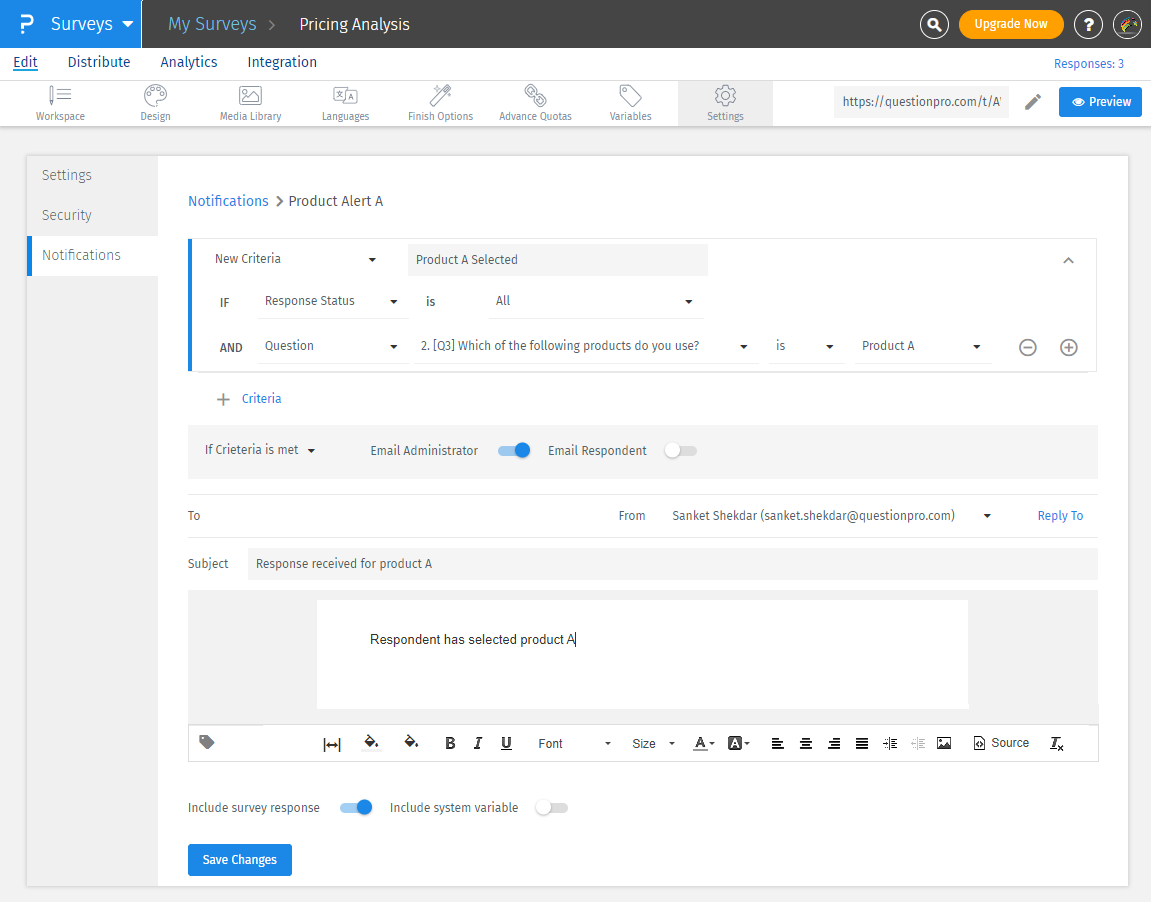Open the survey link edit pencil icon
The image size is (1151, 902).
pos(1033,101)
